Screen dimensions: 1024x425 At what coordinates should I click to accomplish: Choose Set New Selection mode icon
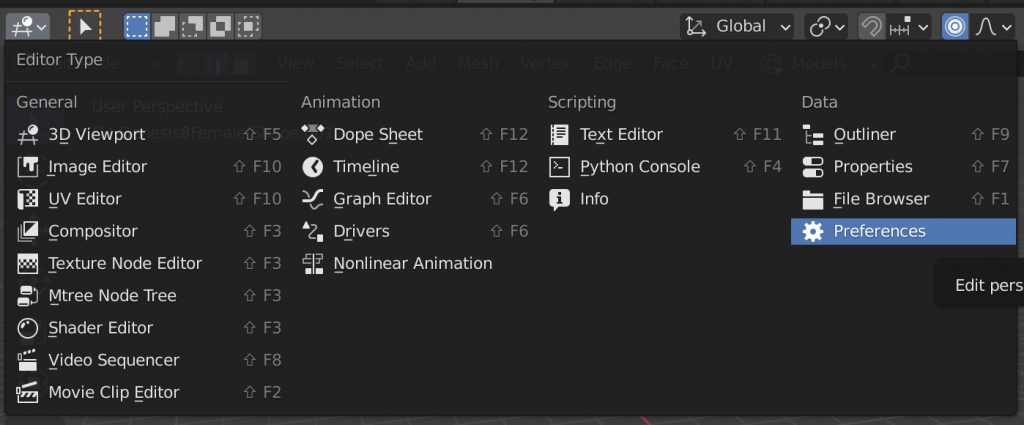click(x=137, y=27)
